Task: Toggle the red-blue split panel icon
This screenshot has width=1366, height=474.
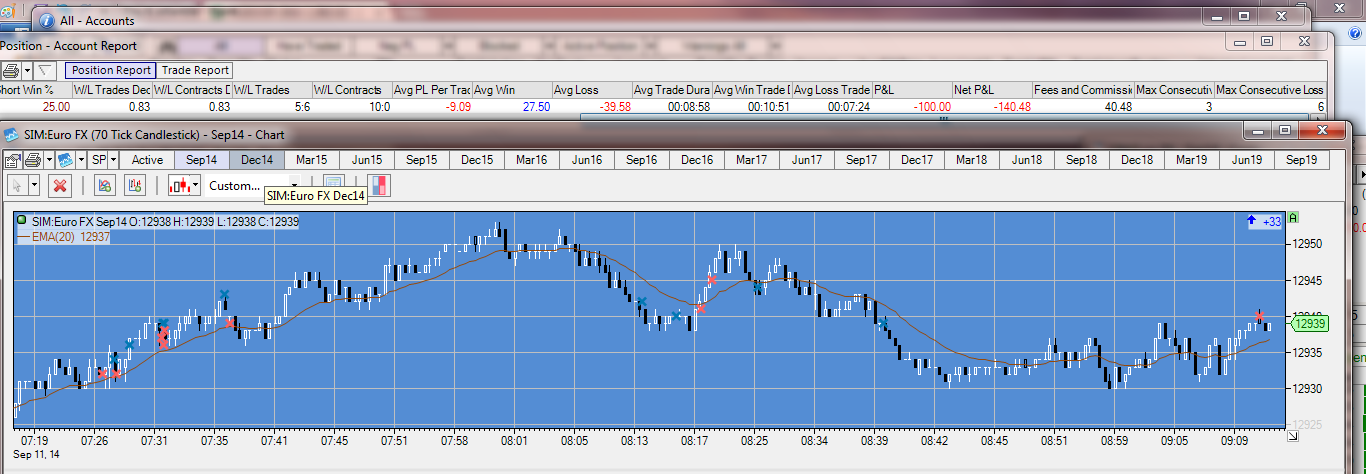Action: click(x=380, y=185)
